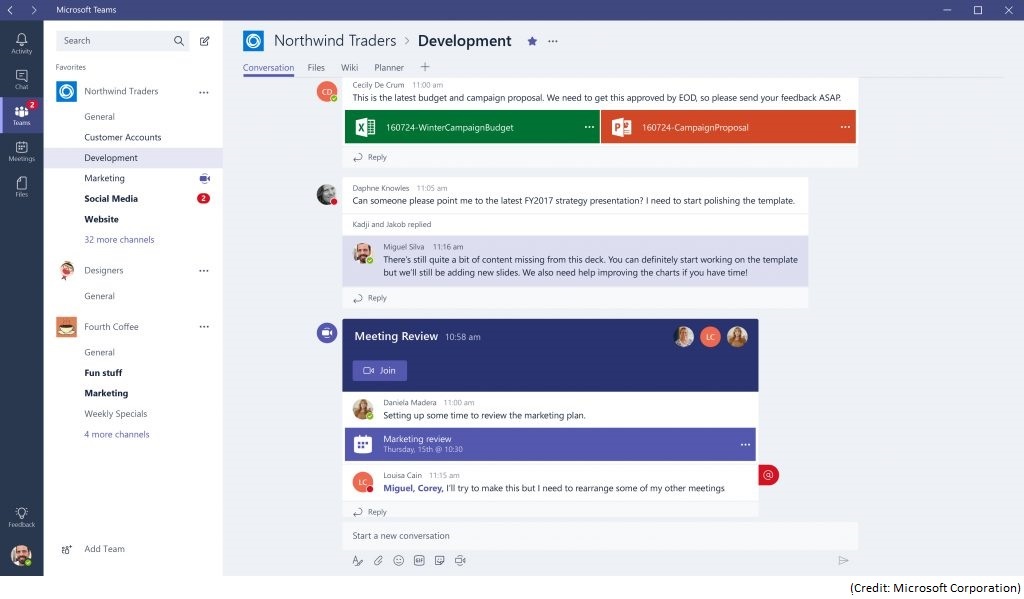This screenshot has width=1024, height=599.
Task: Send message with arrow icon
Action: (843, 560)
